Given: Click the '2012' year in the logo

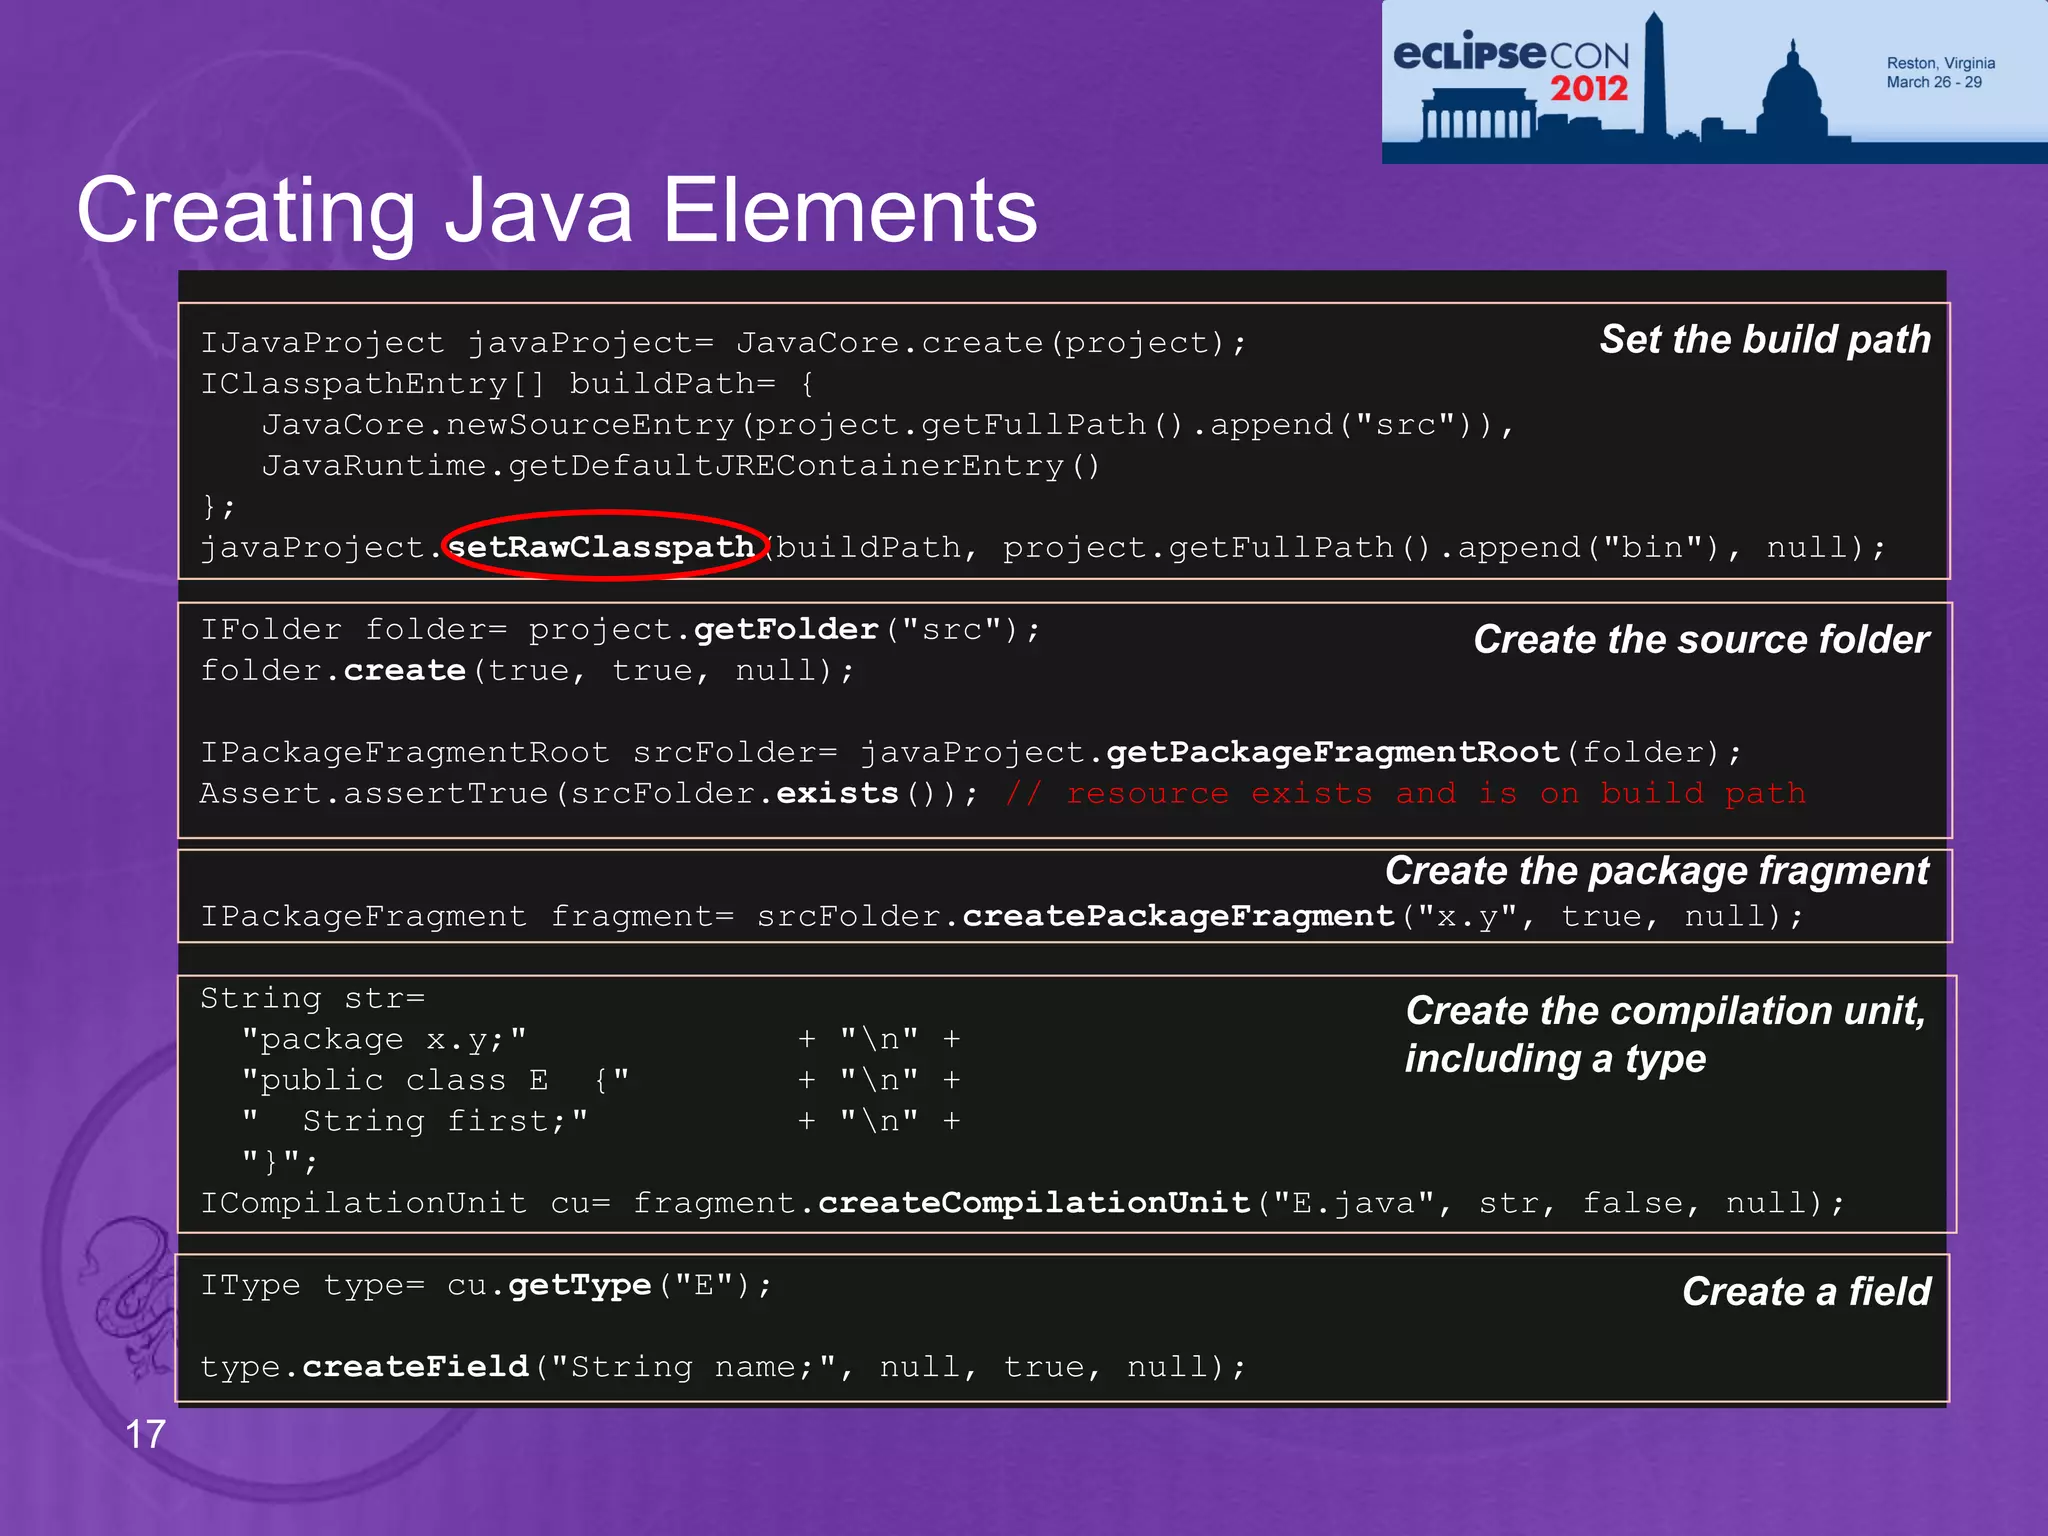Looking at the screenshot, I should (x=1589, y=88).
